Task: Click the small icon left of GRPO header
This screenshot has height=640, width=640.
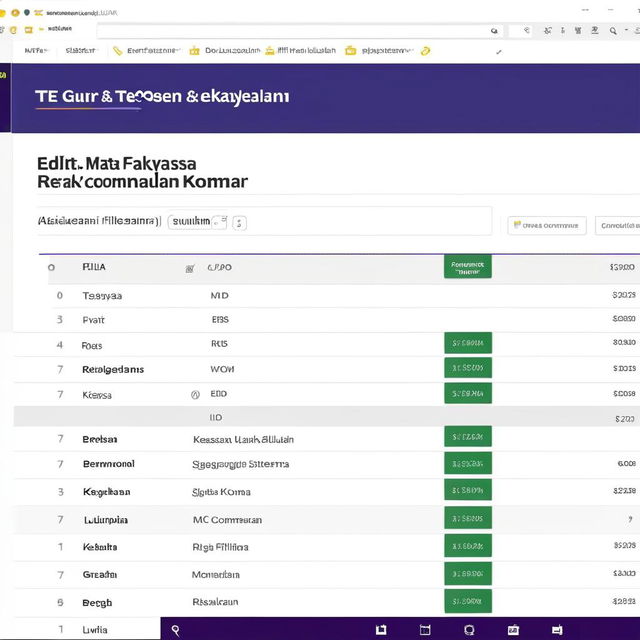Action: coord(189,269)
